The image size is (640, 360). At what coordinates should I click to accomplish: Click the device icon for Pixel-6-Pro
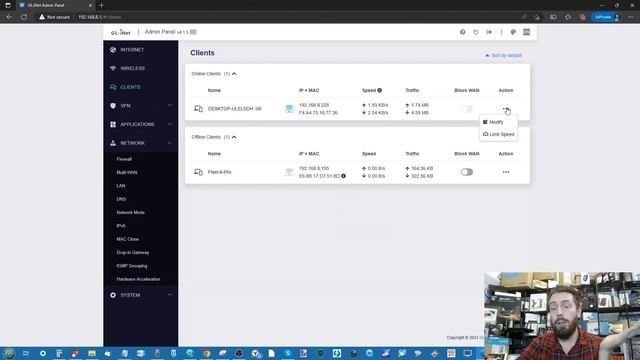click(x=198, y=172)
